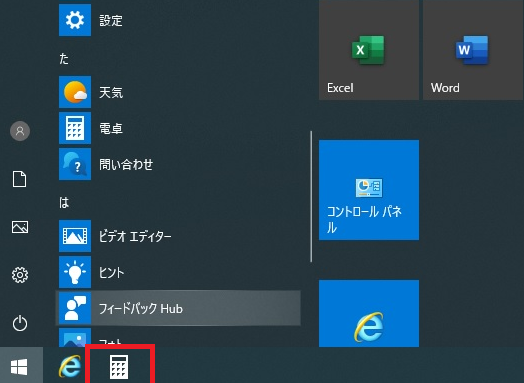Open the 問い合わせ help app icon
This screenshot has height=383, width=524.
click(75, 164)
